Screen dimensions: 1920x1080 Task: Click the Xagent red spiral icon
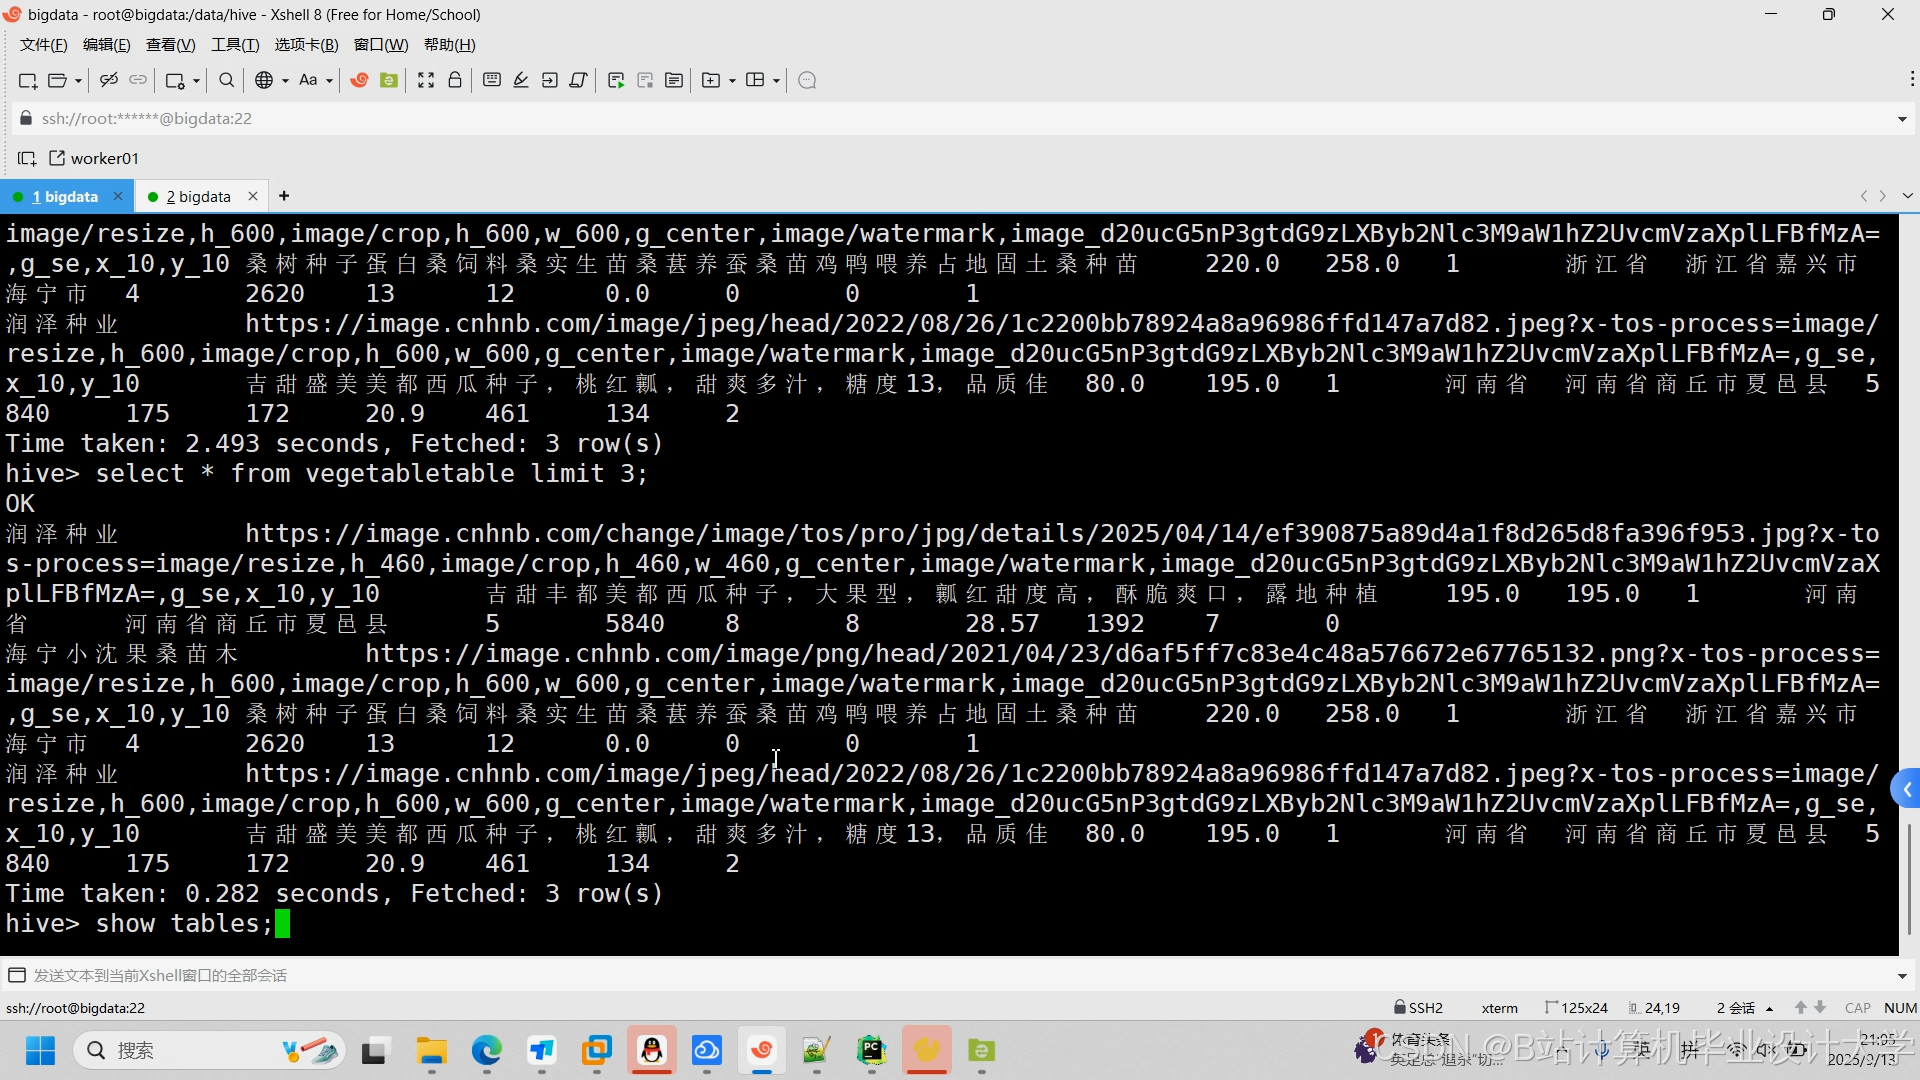click(x=359, y=80)
